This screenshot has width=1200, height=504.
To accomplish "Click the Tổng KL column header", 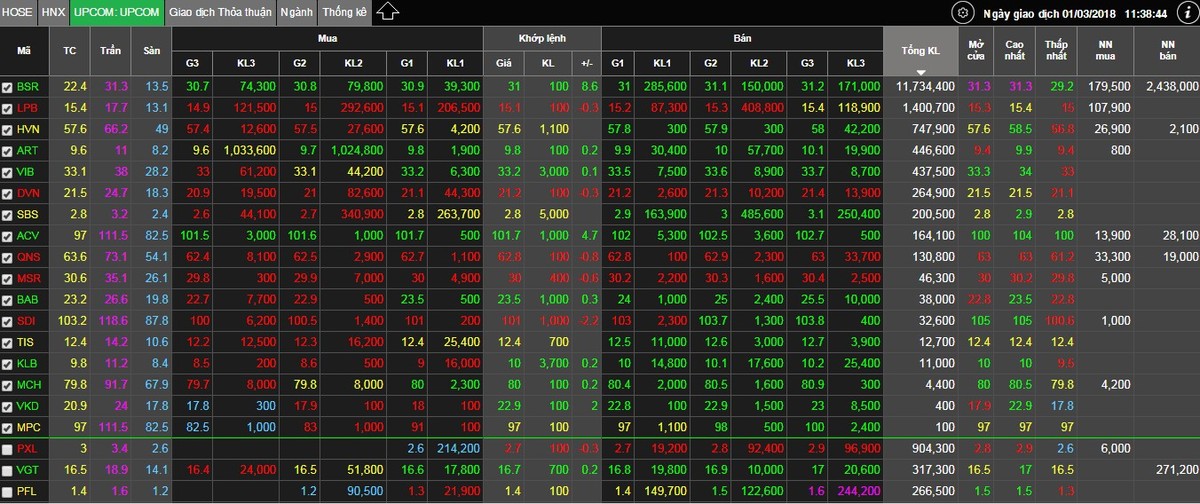I will [x=919, y=50].
